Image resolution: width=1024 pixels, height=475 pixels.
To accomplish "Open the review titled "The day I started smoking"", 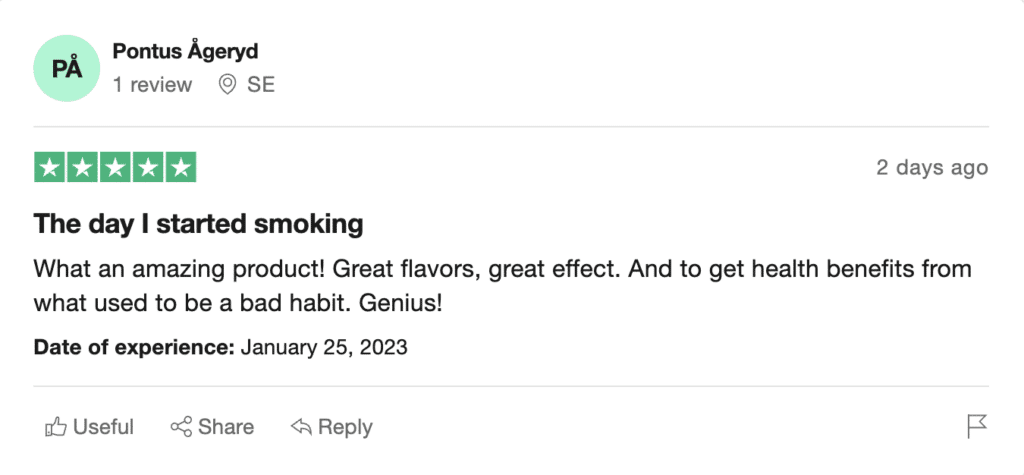I will [198, 224].
